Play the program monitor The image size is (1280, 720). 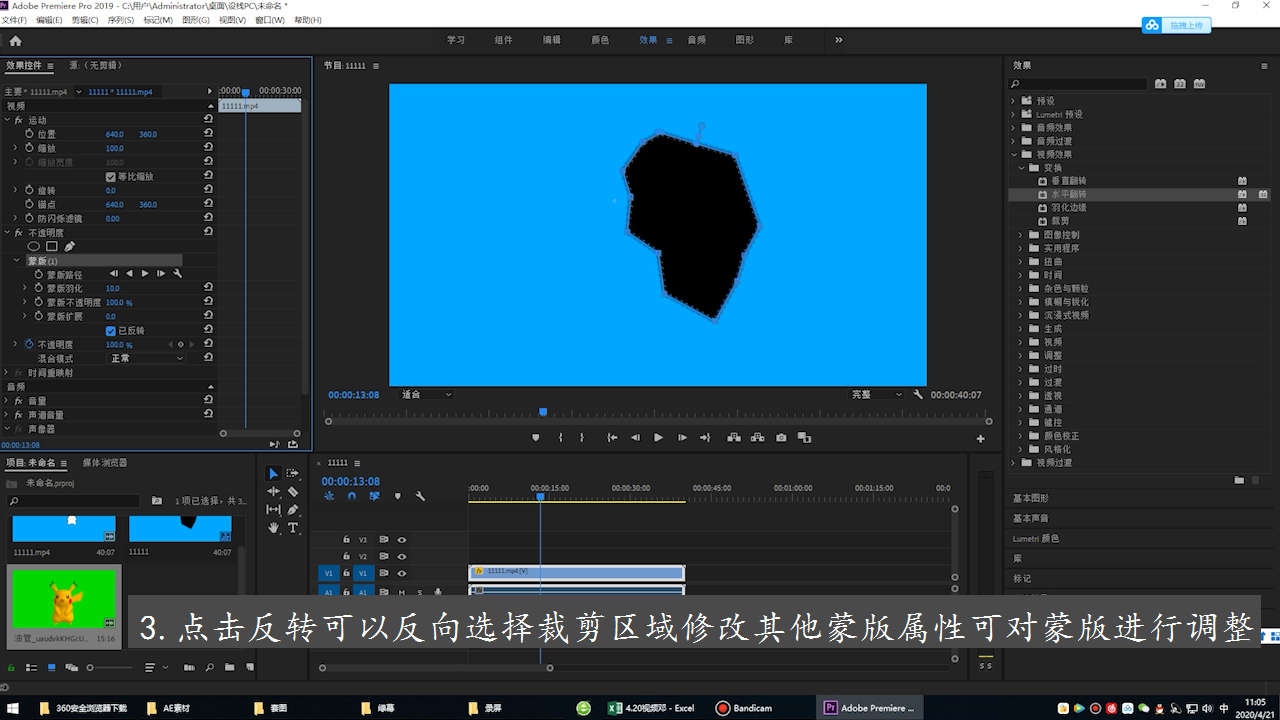(658, 437)
